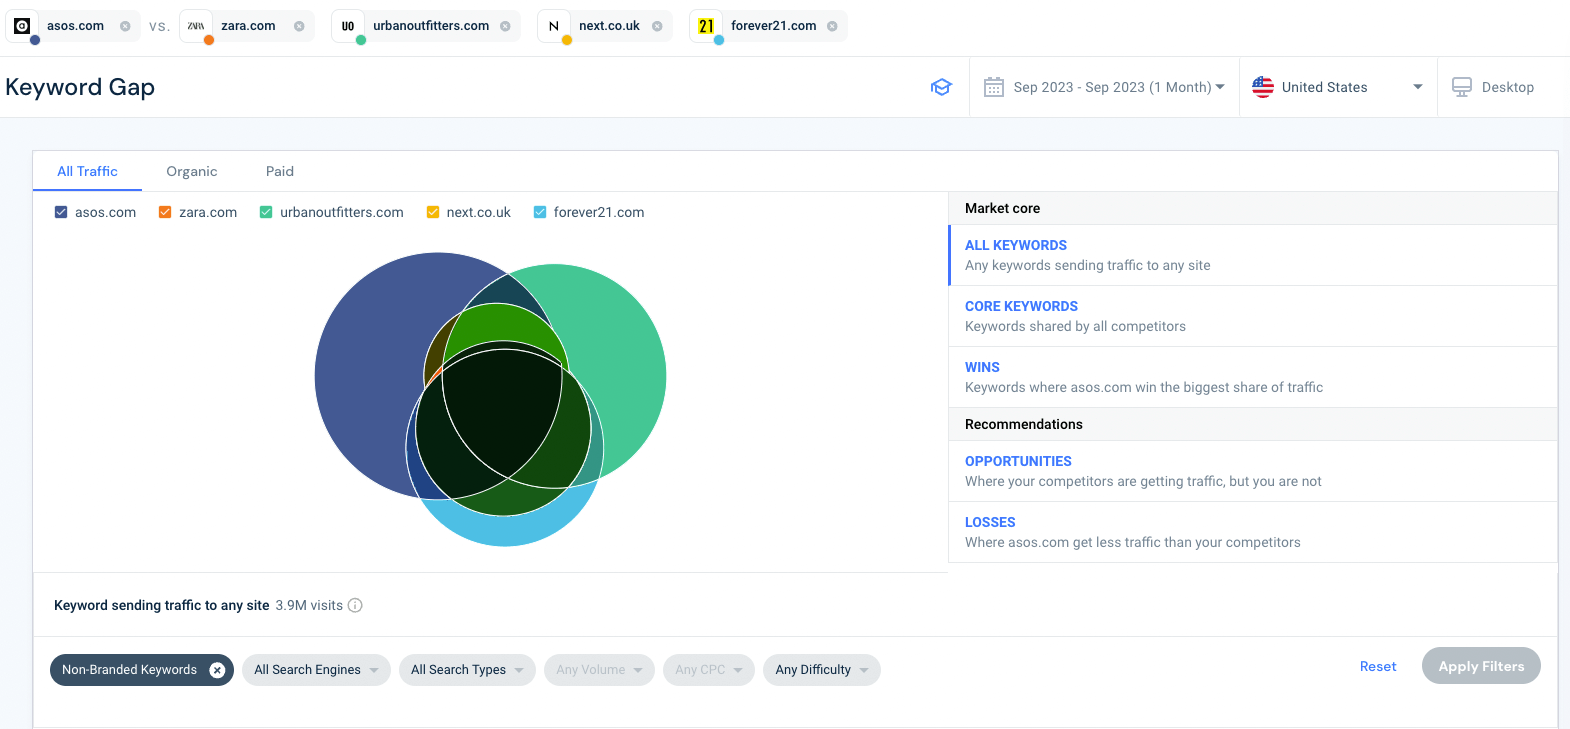Click the info icon beside 3.9M visits
This screenshot has width=1570, height=729.
point(355,605)
